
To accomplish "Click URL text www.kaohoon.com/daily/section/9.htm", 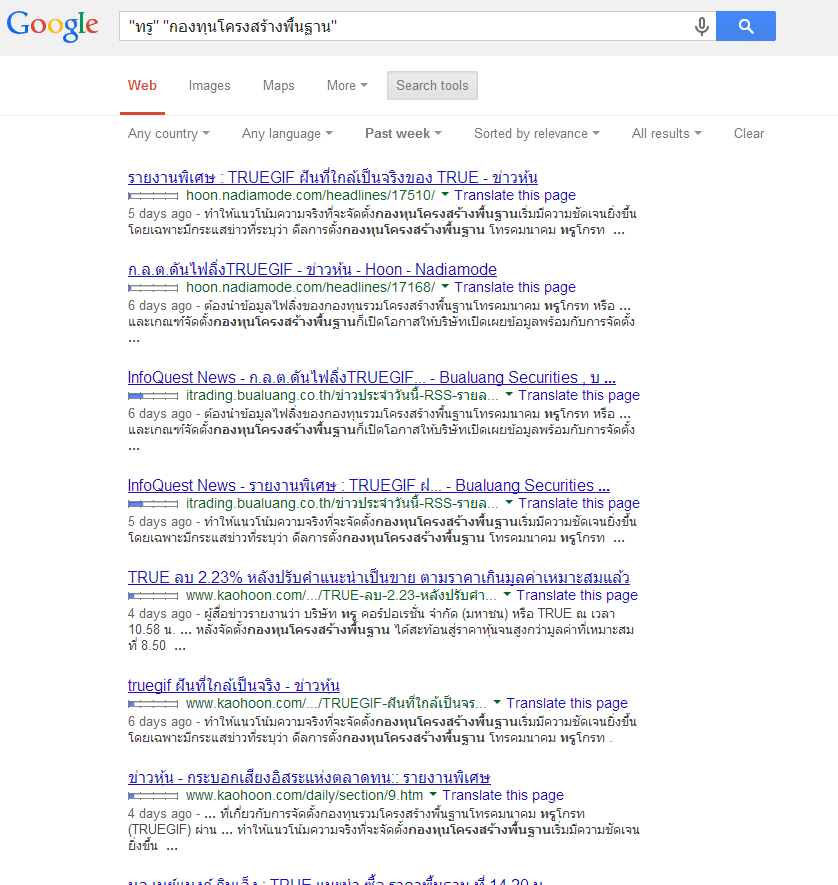I will (304, 795).
